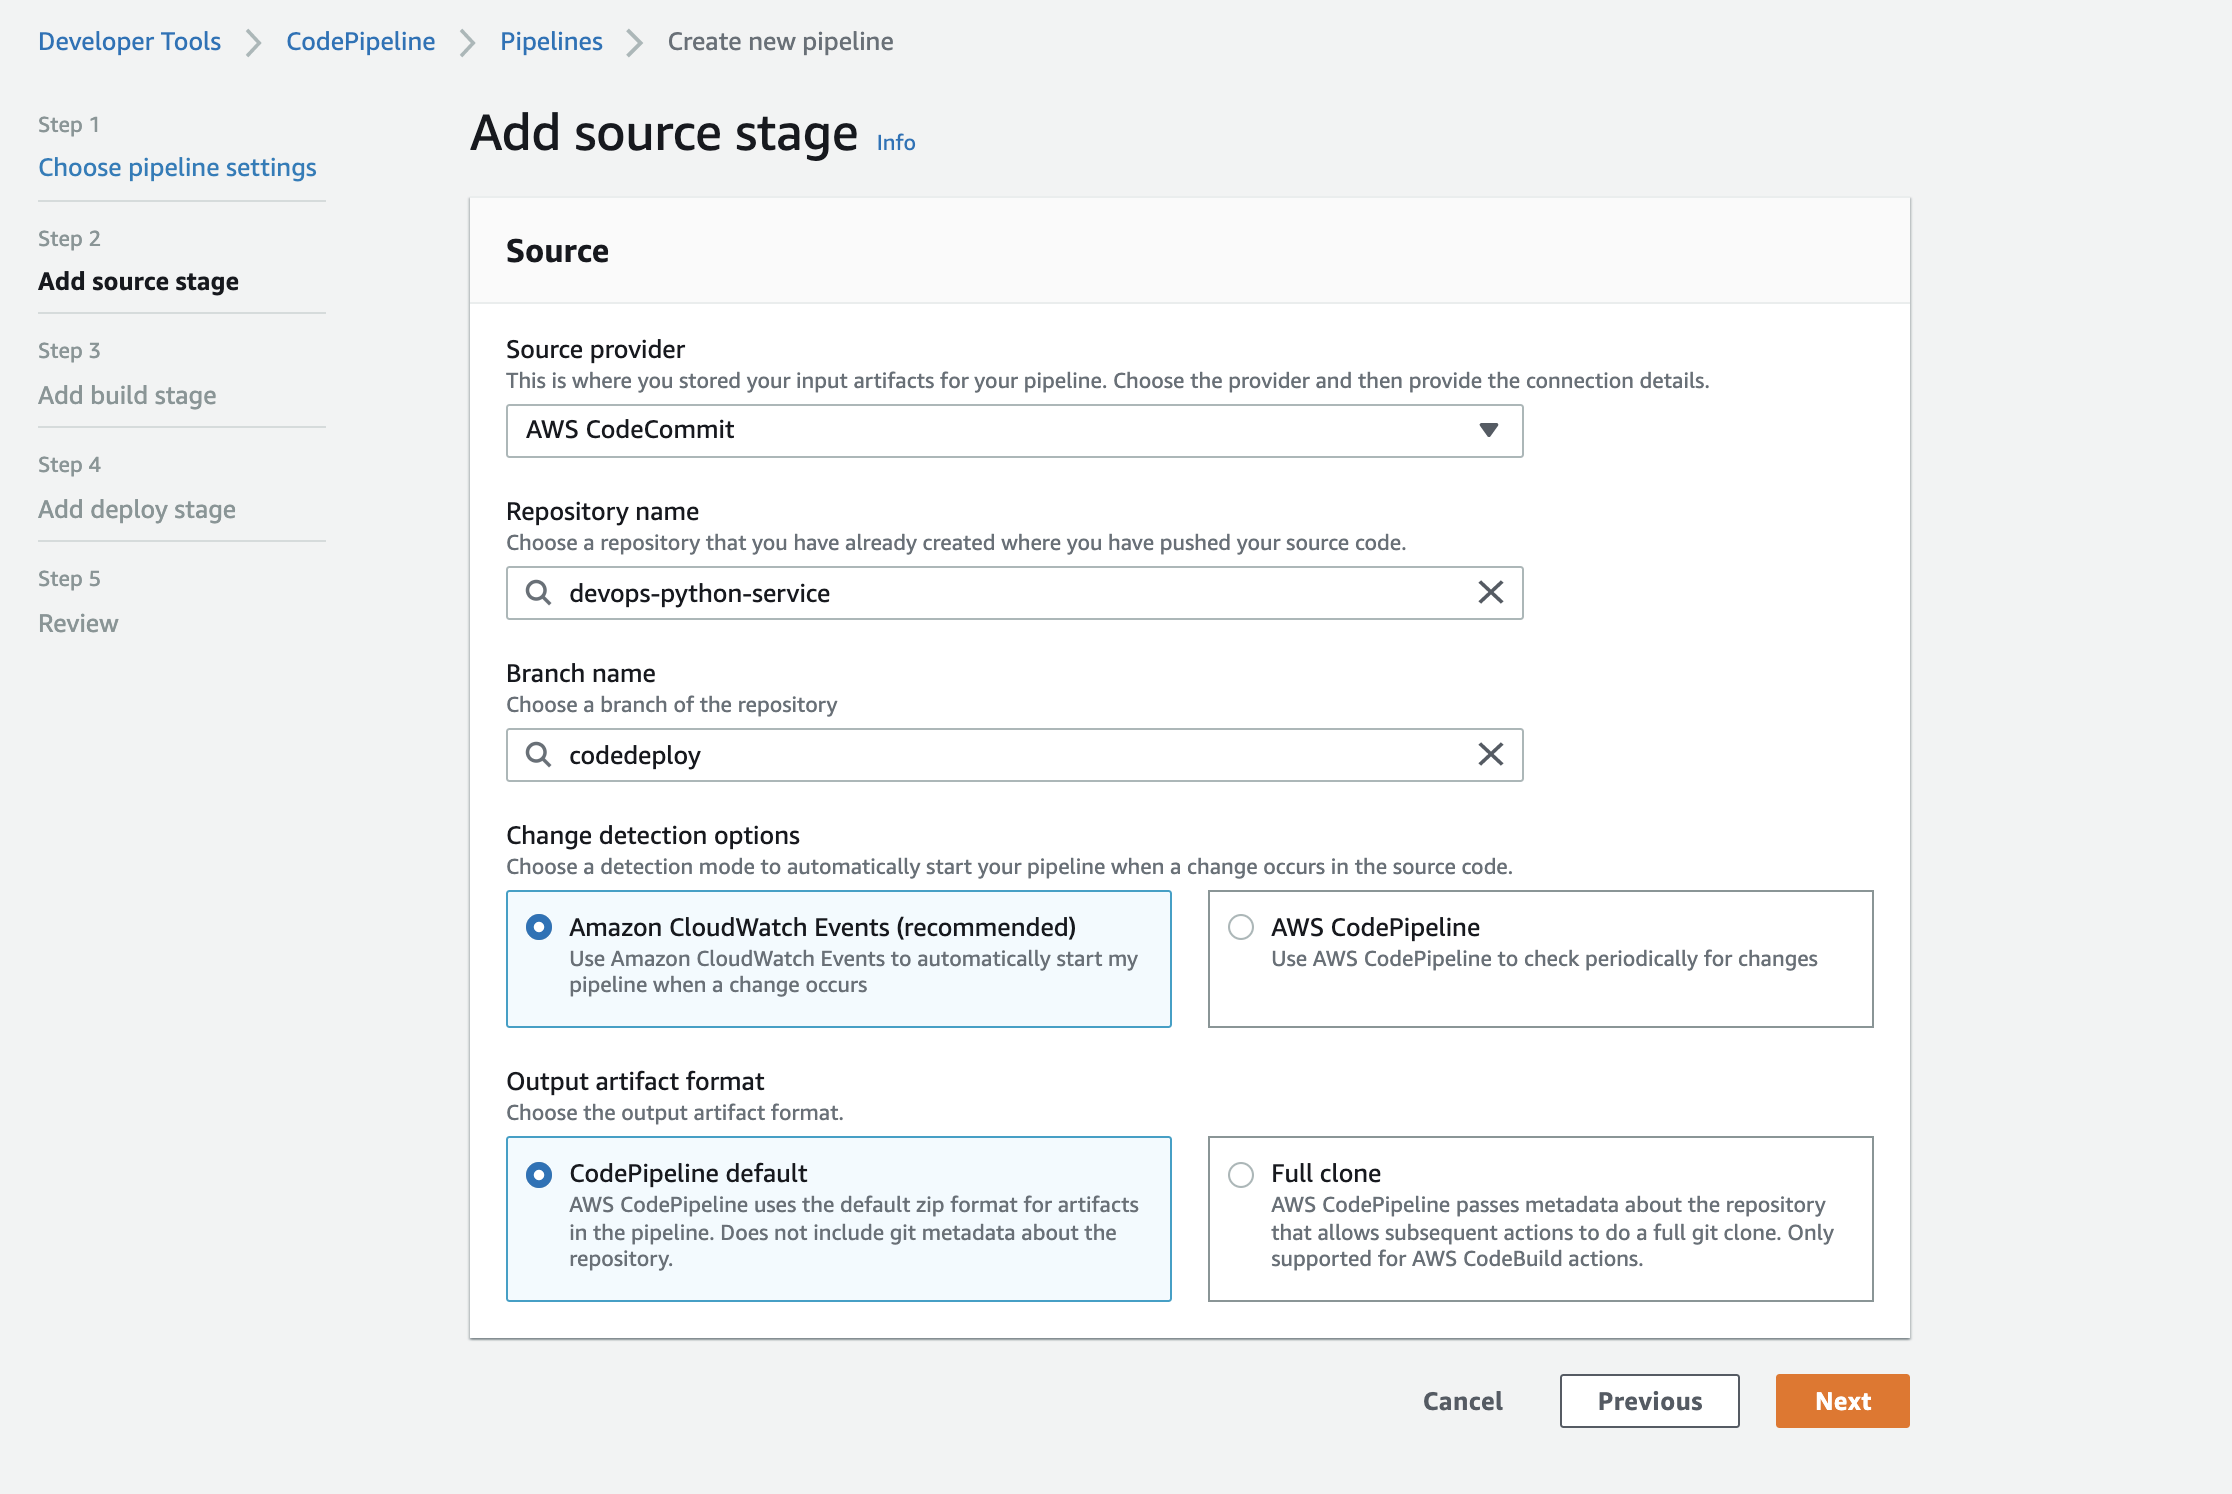Cancel the pipeline creation
The height and width of the screenshot is (1494, 2232).
click(x=1462, y=1401)
